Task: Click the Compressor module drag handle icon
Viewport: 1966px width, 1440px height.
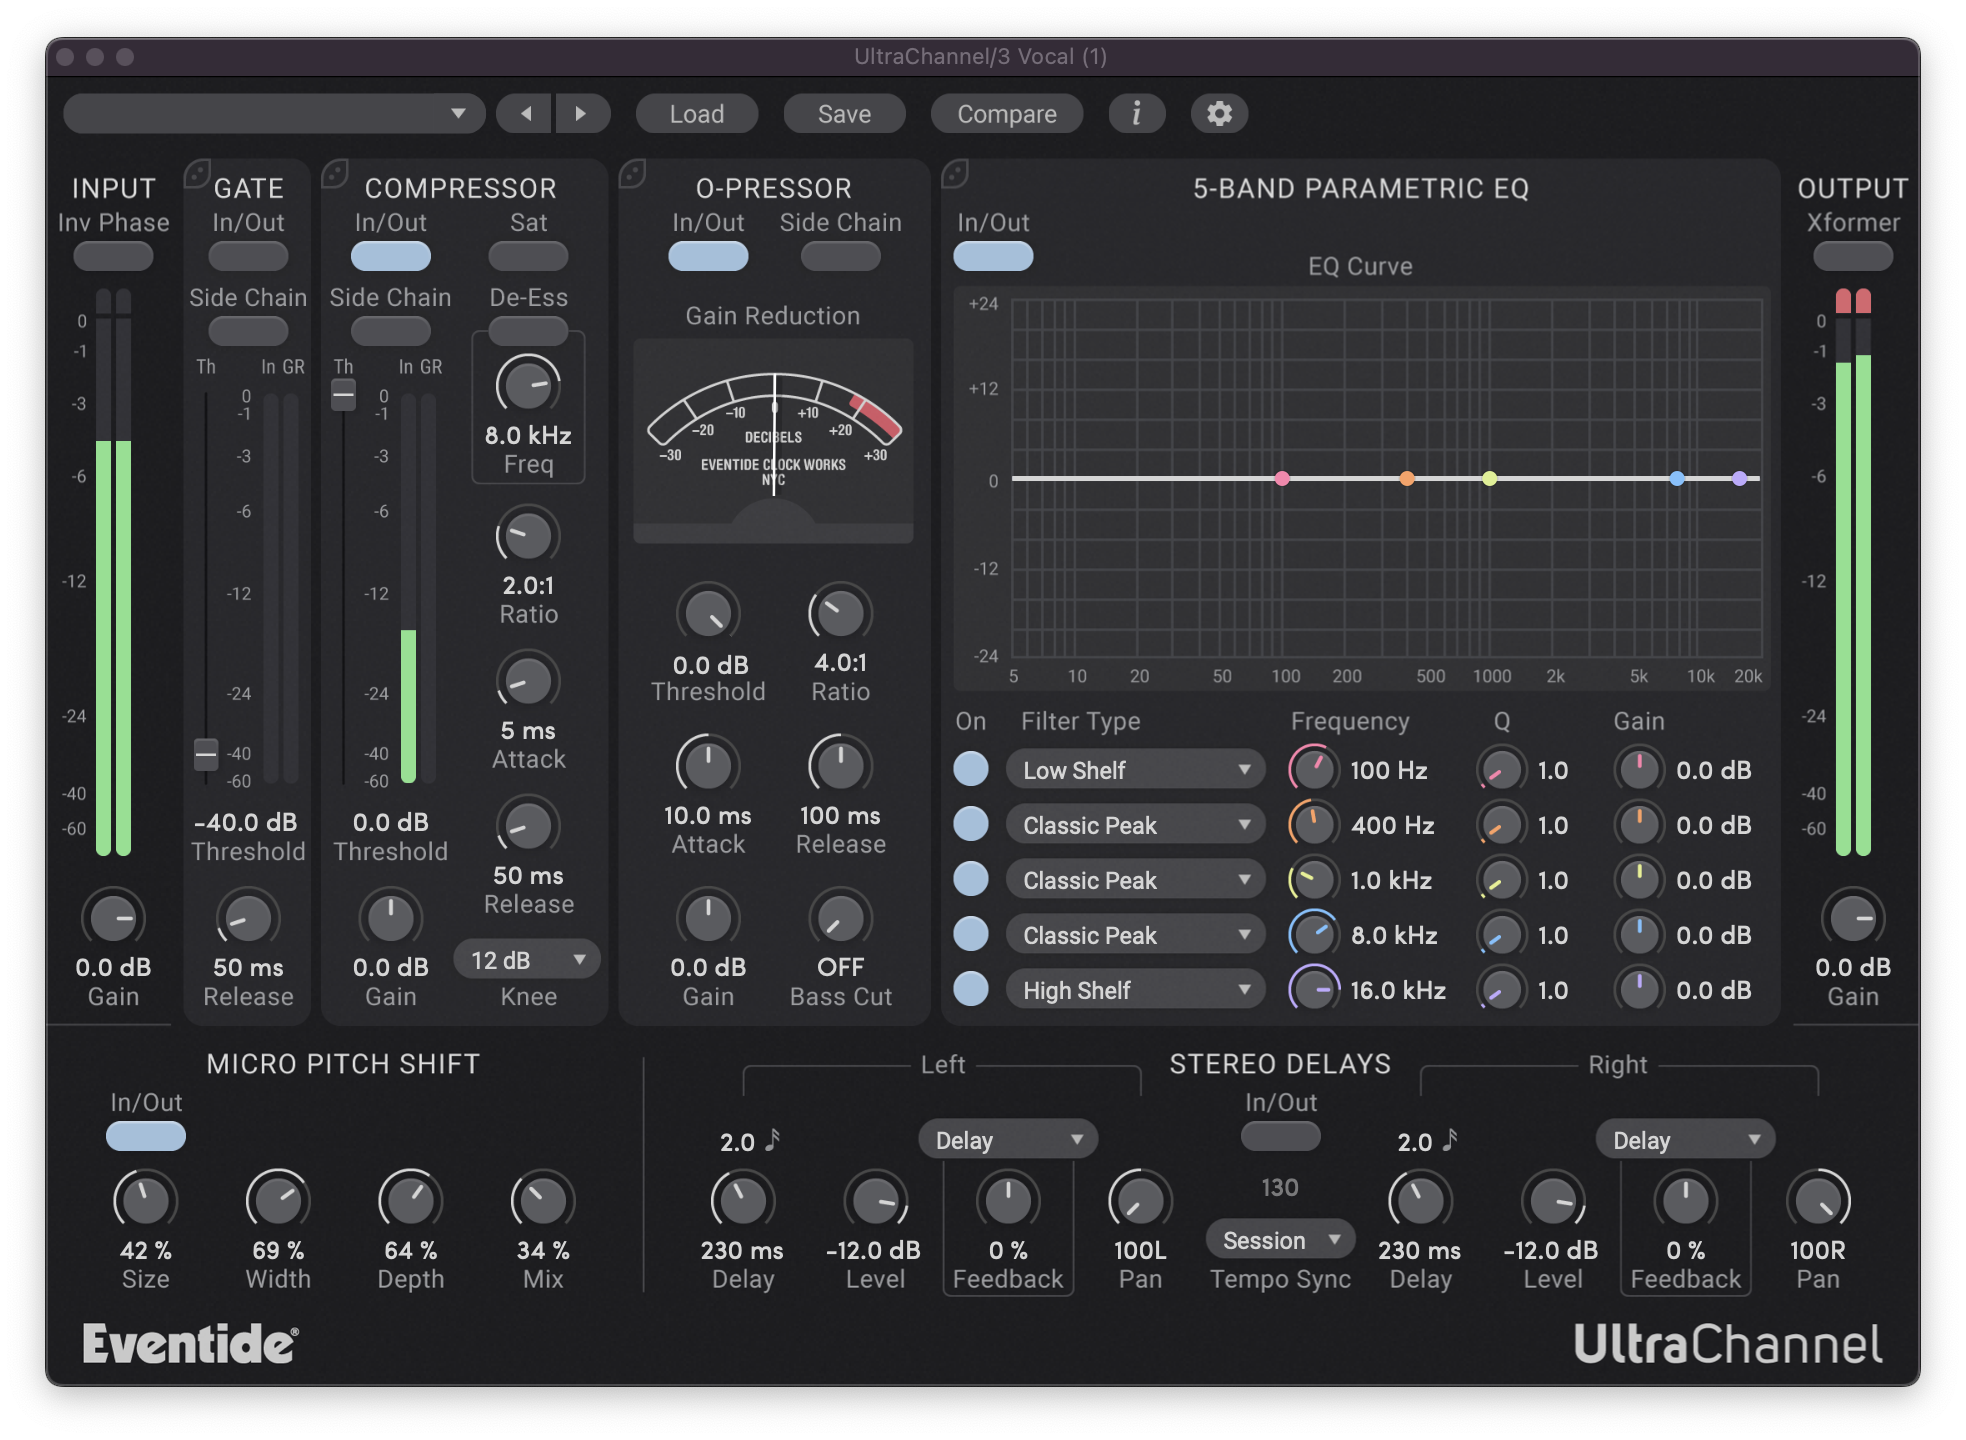Action: click(334, 174)
